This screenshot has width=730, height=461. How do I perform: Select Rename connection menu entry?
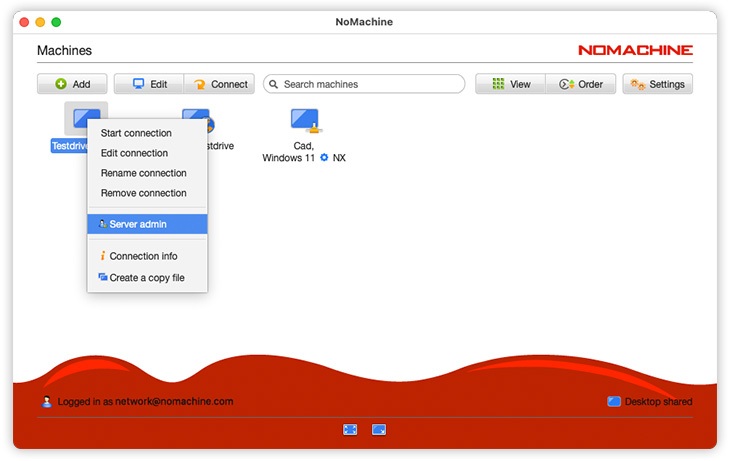pyautogui.click(x=143, y=173)
